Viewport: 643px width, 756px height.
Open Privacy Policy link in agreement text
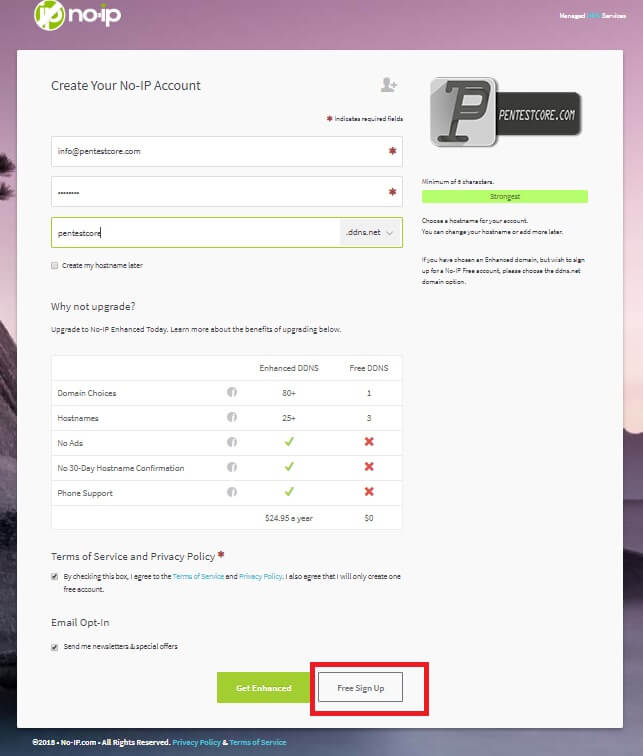point(261,576)
